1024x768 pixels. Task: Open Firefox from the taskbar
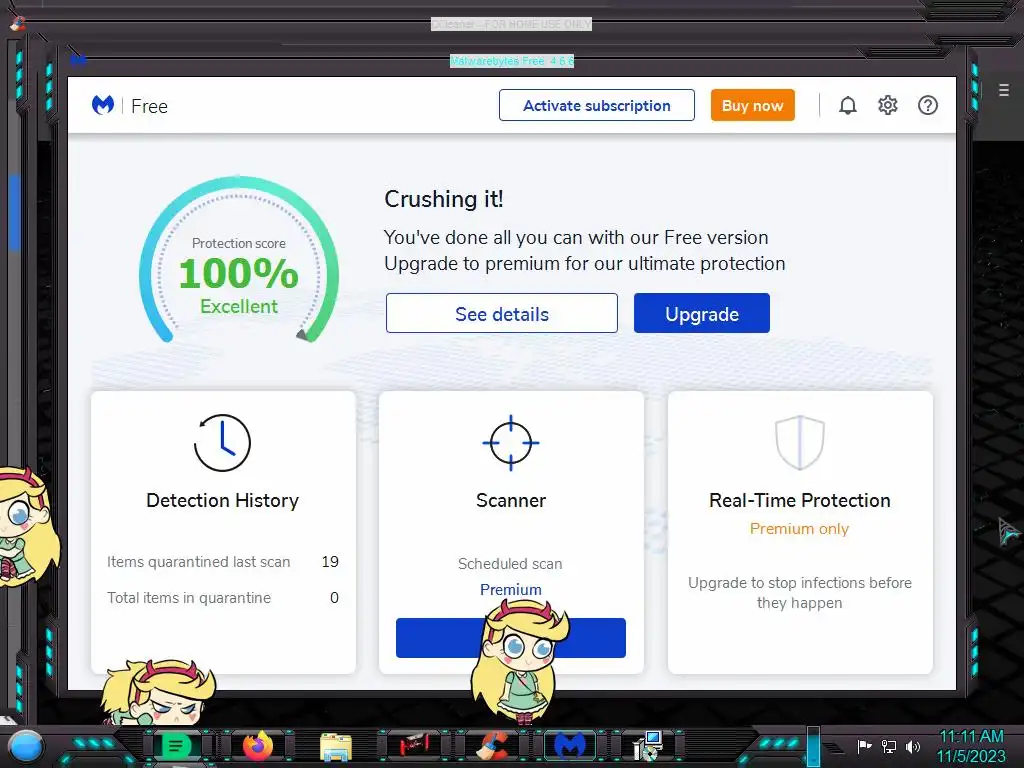258,746
